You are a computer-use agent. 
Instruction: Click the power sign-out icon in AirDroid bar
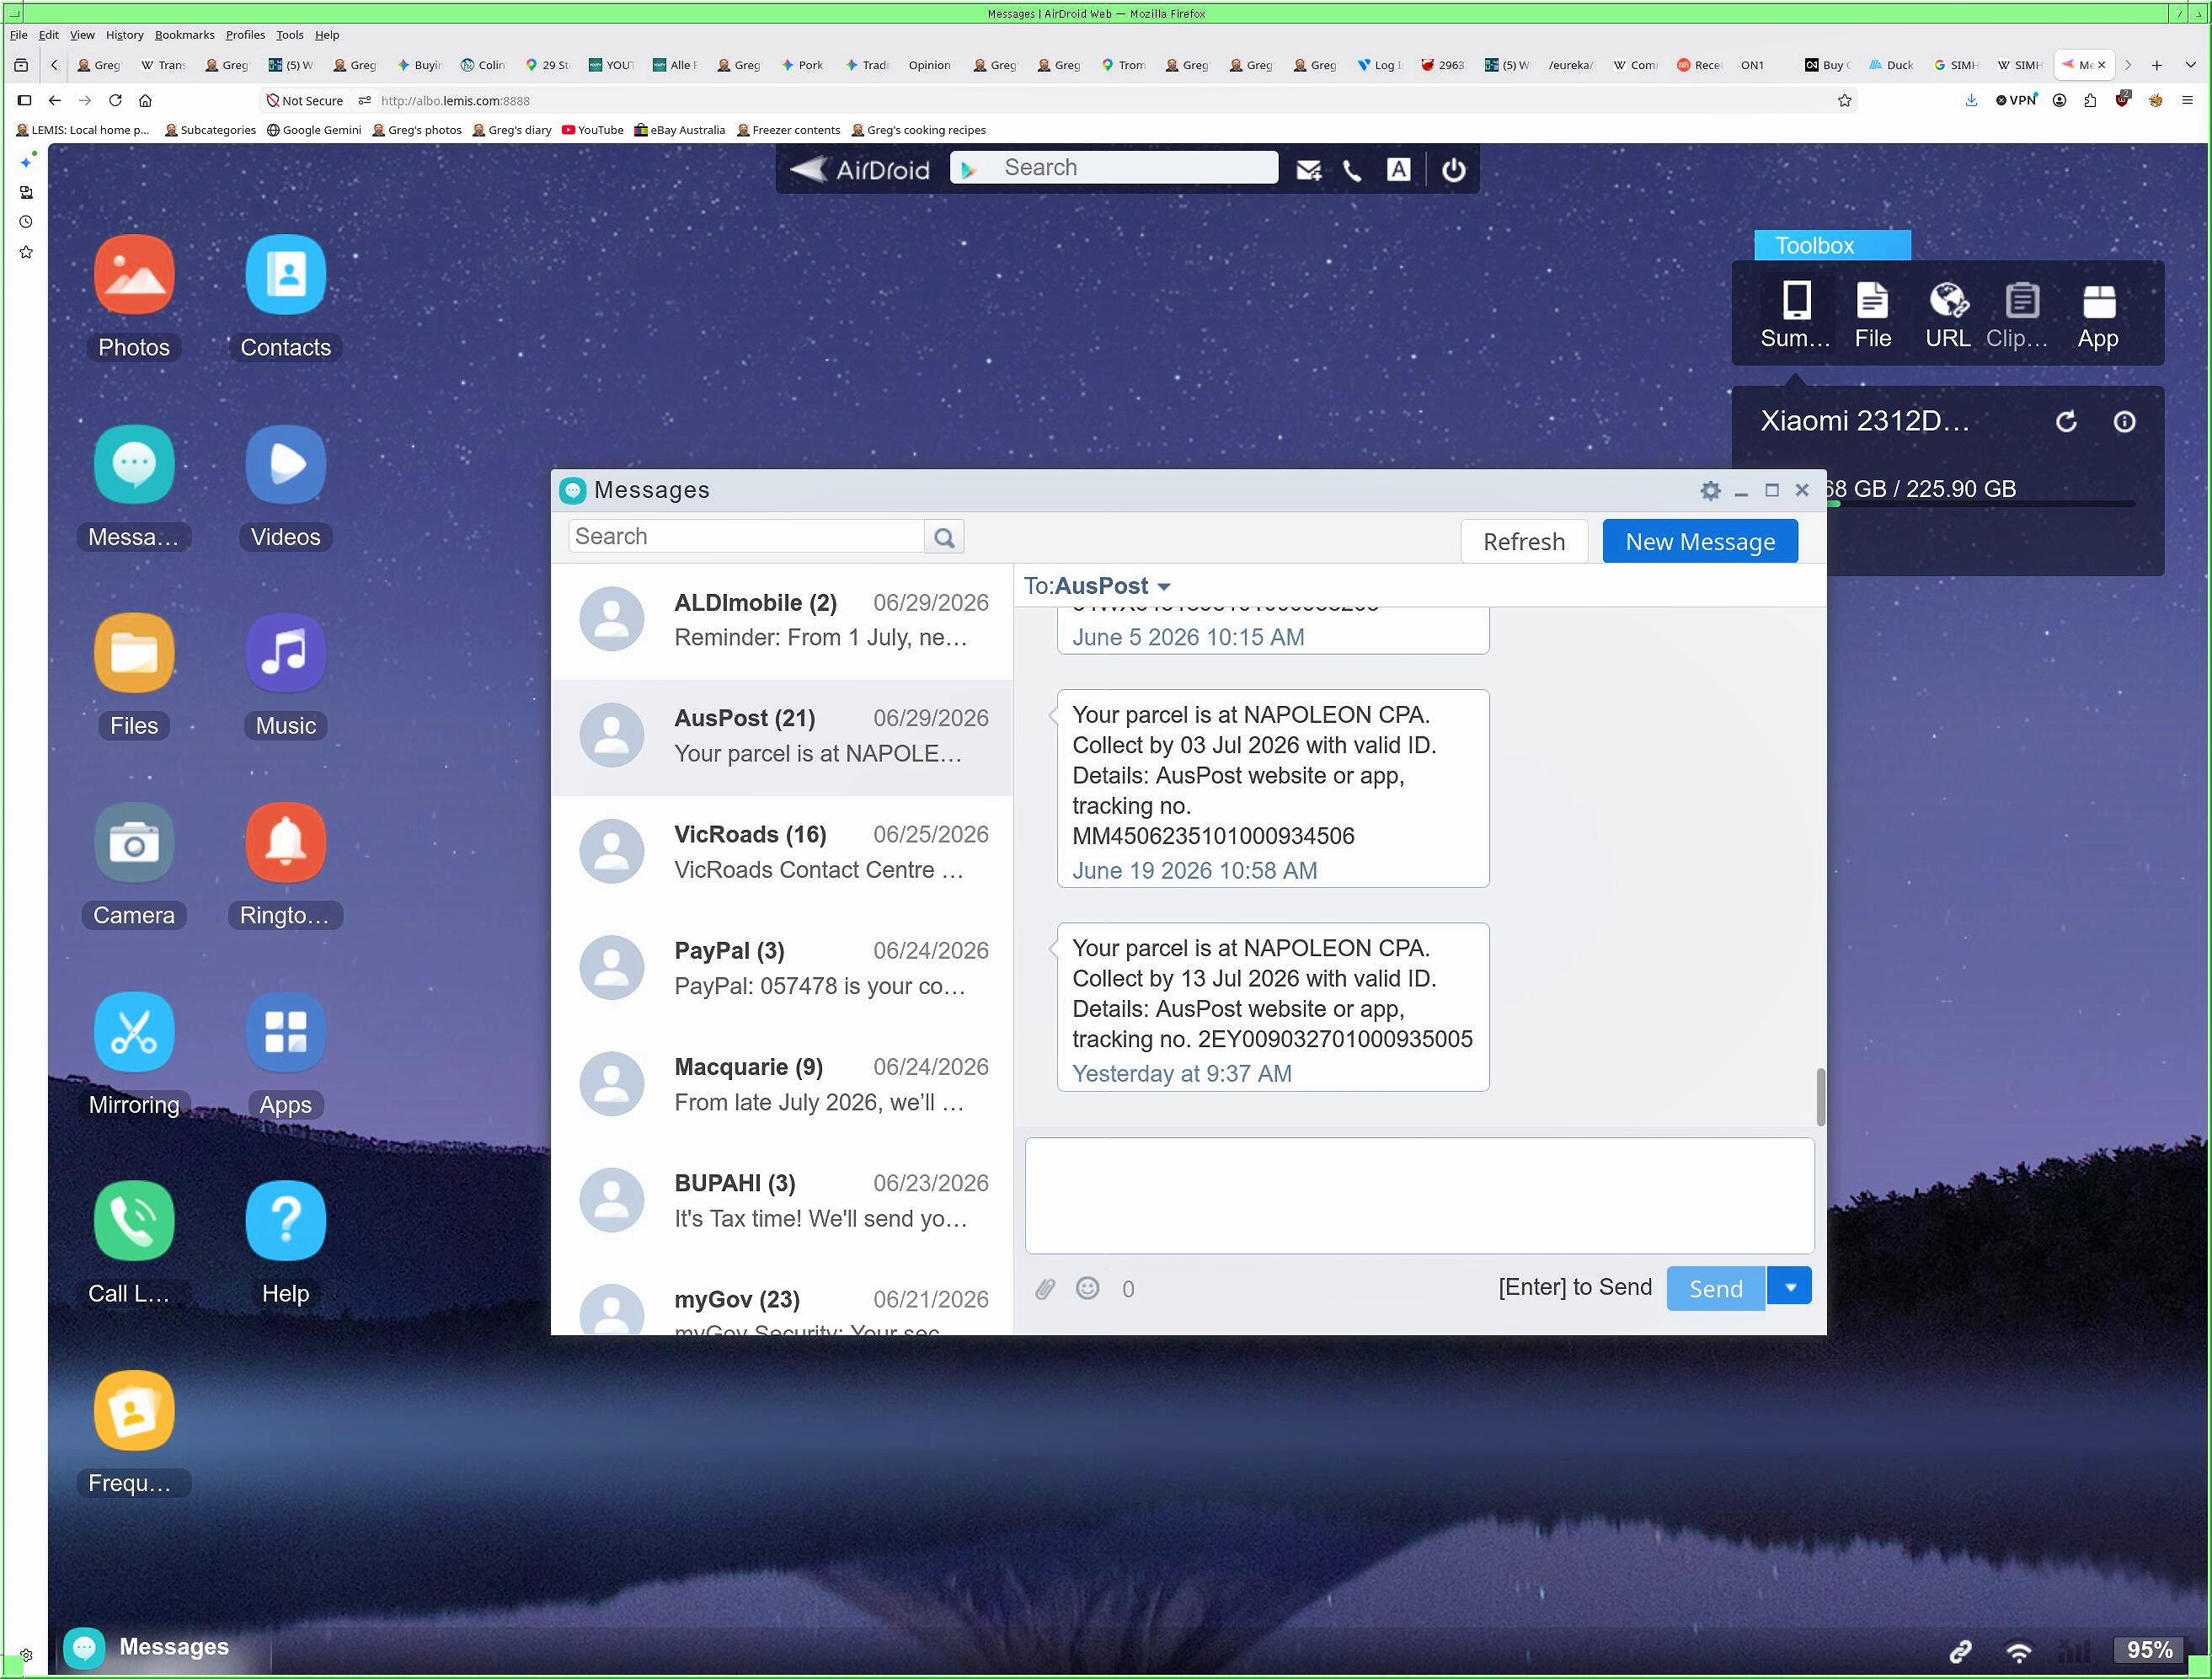pyautogui.click(x=1453, y=169)
